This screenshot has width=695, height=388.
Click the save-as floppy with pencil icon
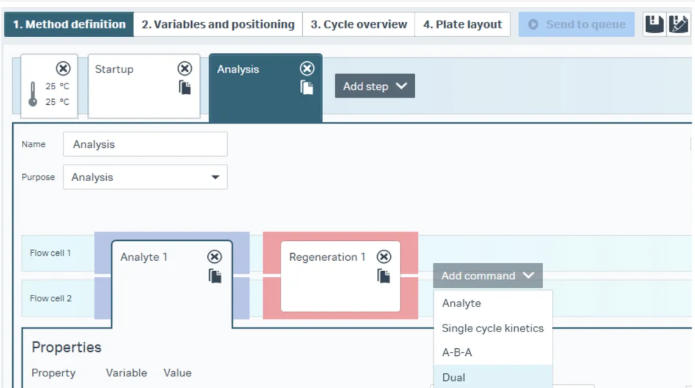coord(678,24)
